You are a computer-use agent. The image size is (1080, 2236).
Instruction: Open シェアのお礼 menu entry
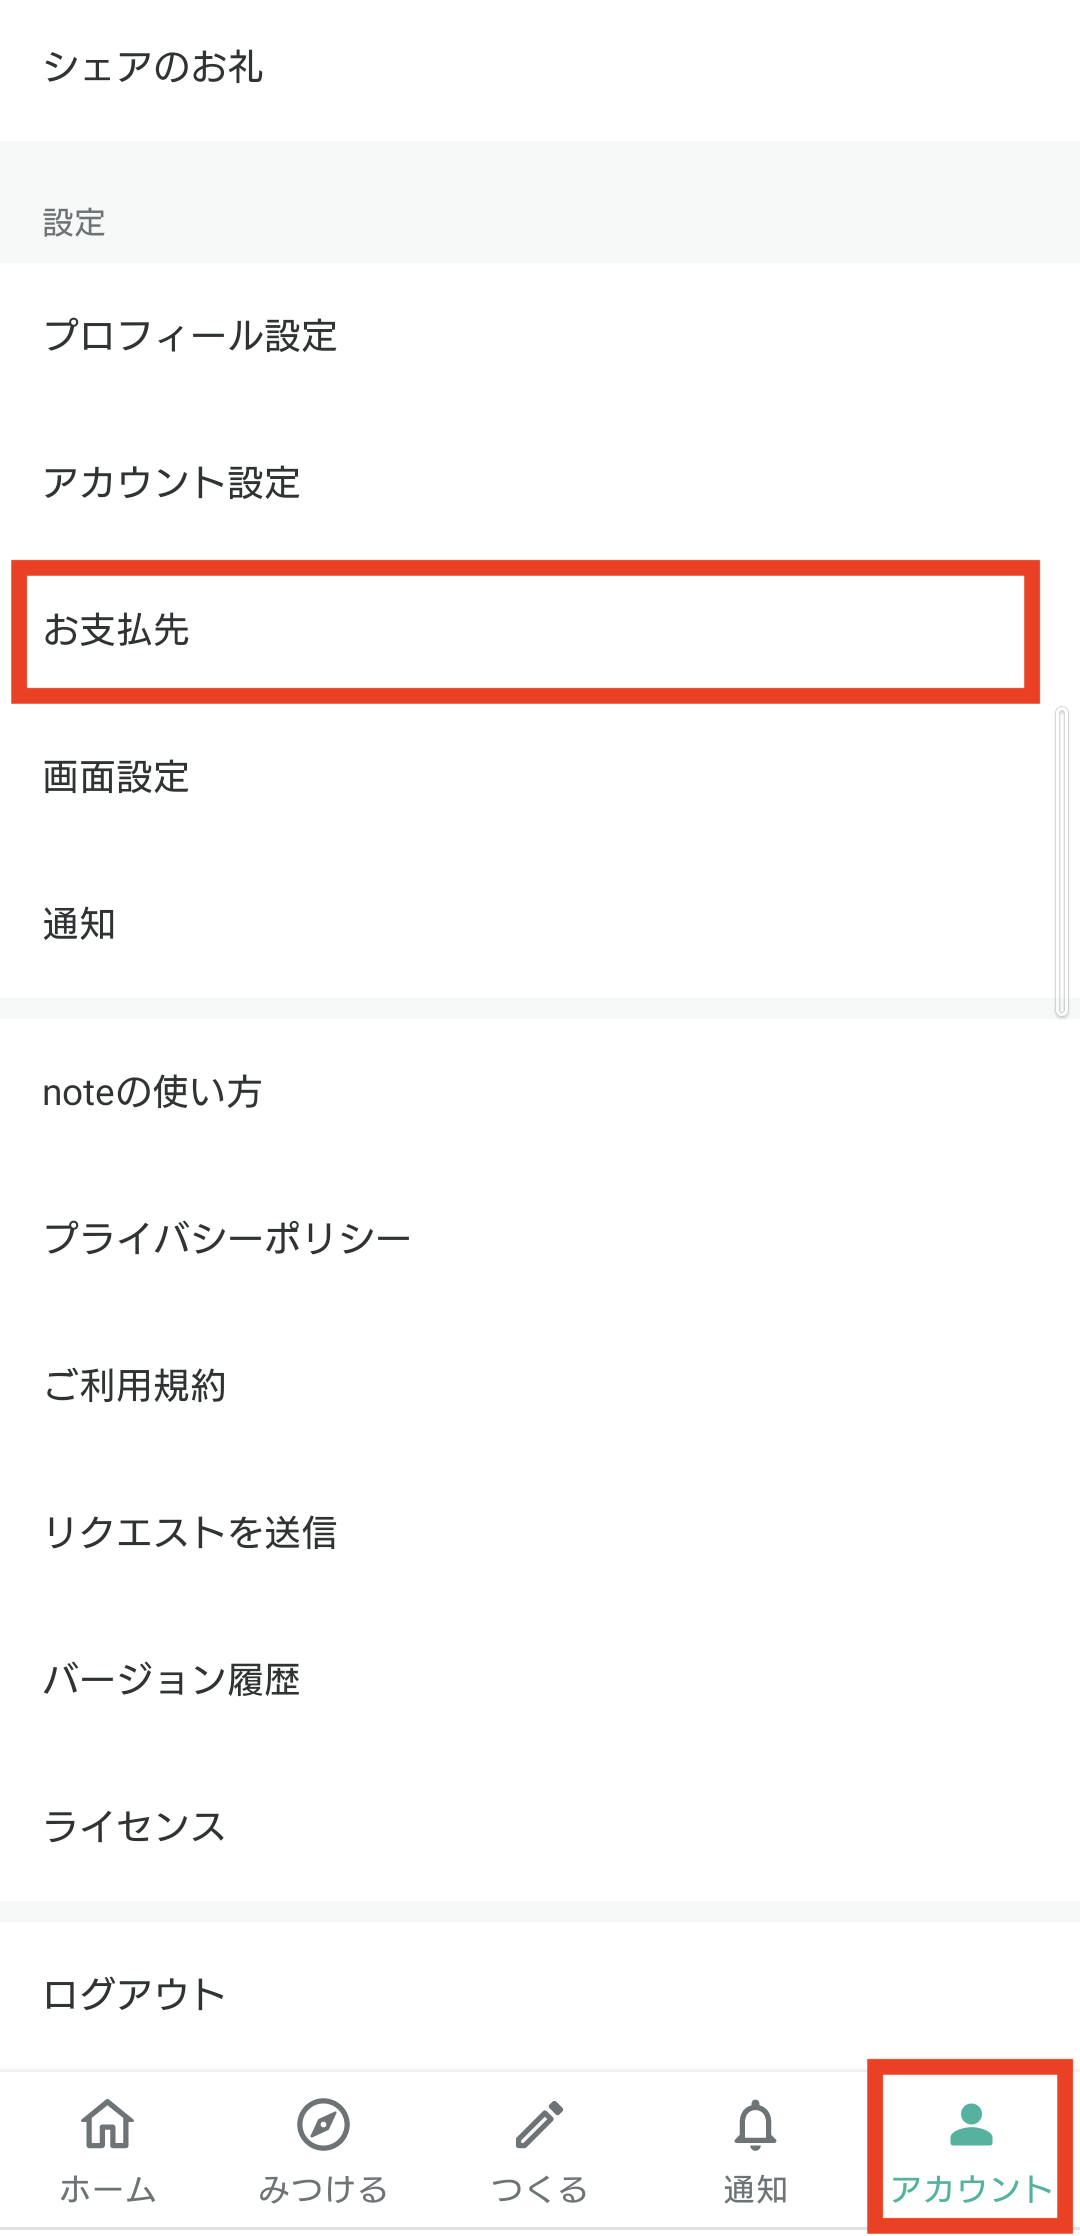540,67
